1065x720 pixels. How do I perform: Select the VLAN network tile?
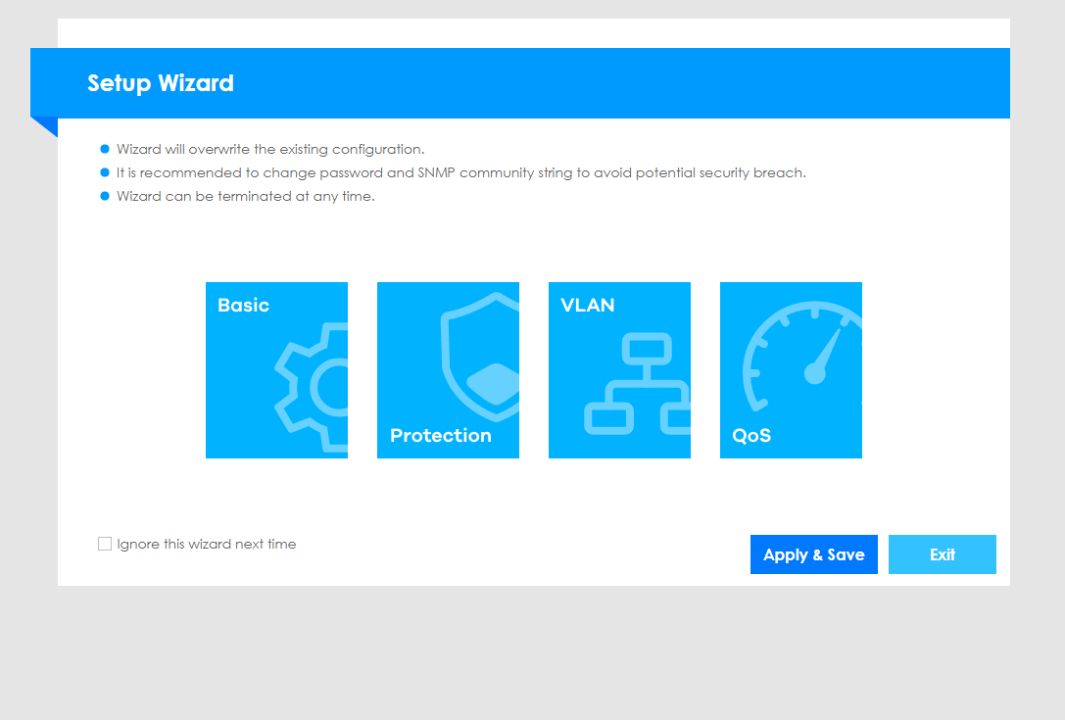tap(619, 370)
